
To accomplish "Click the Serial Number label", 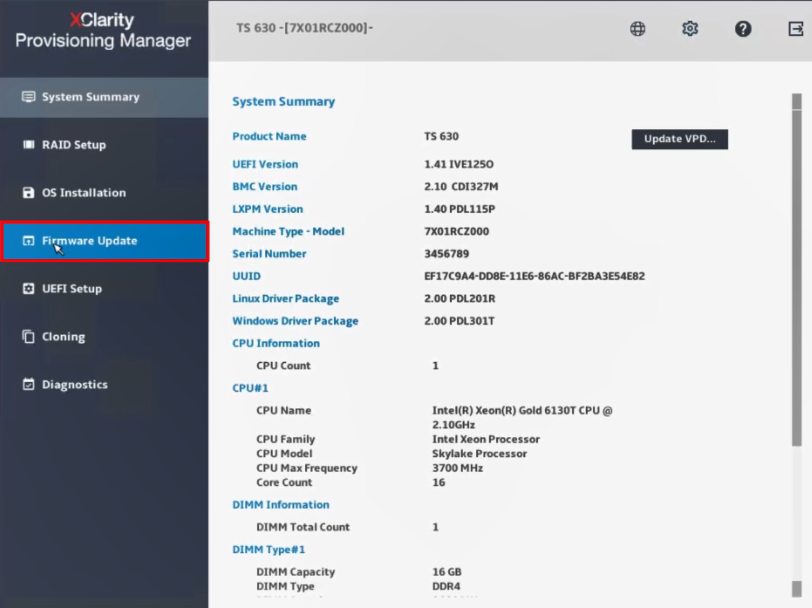I will 269,254.
